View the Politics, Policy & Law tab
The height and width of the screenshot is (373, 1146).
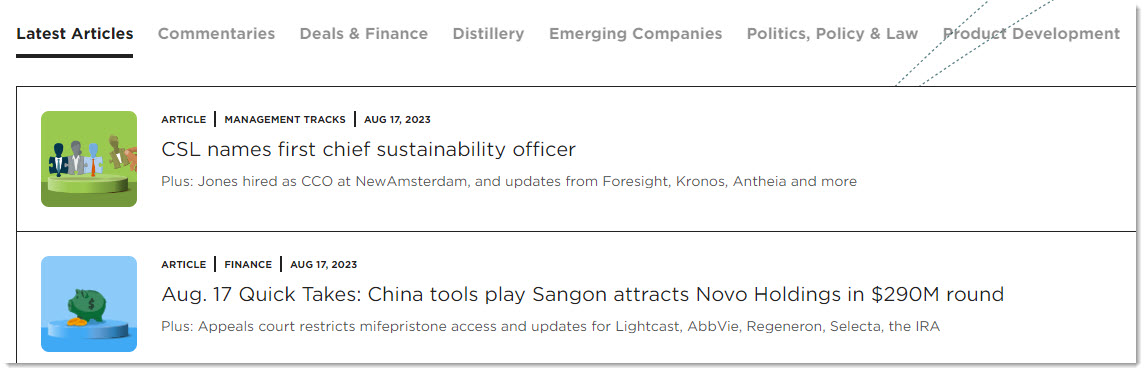coord(832,34)
